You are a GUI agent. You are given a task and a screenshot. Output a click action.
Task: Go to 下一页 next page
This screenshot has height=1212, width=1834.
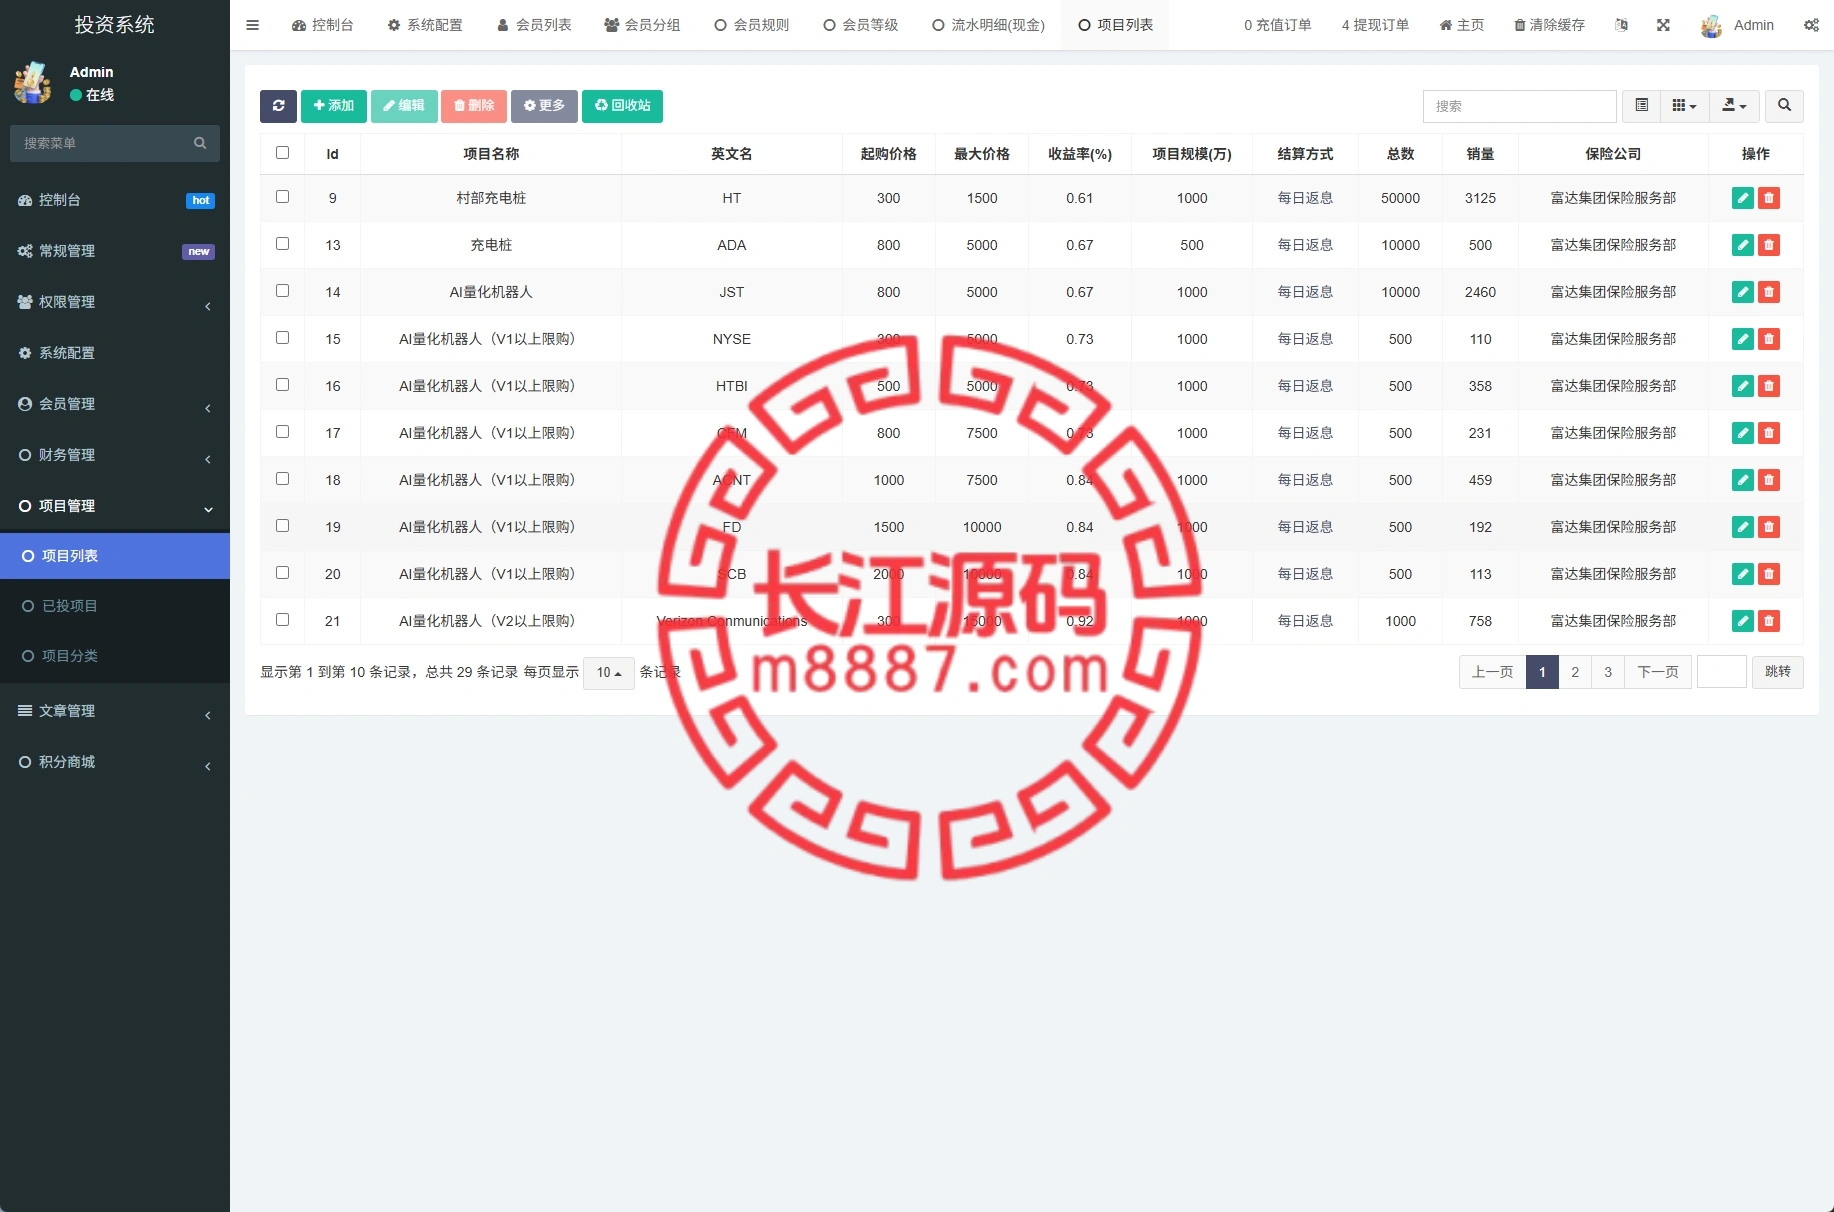1658,672
